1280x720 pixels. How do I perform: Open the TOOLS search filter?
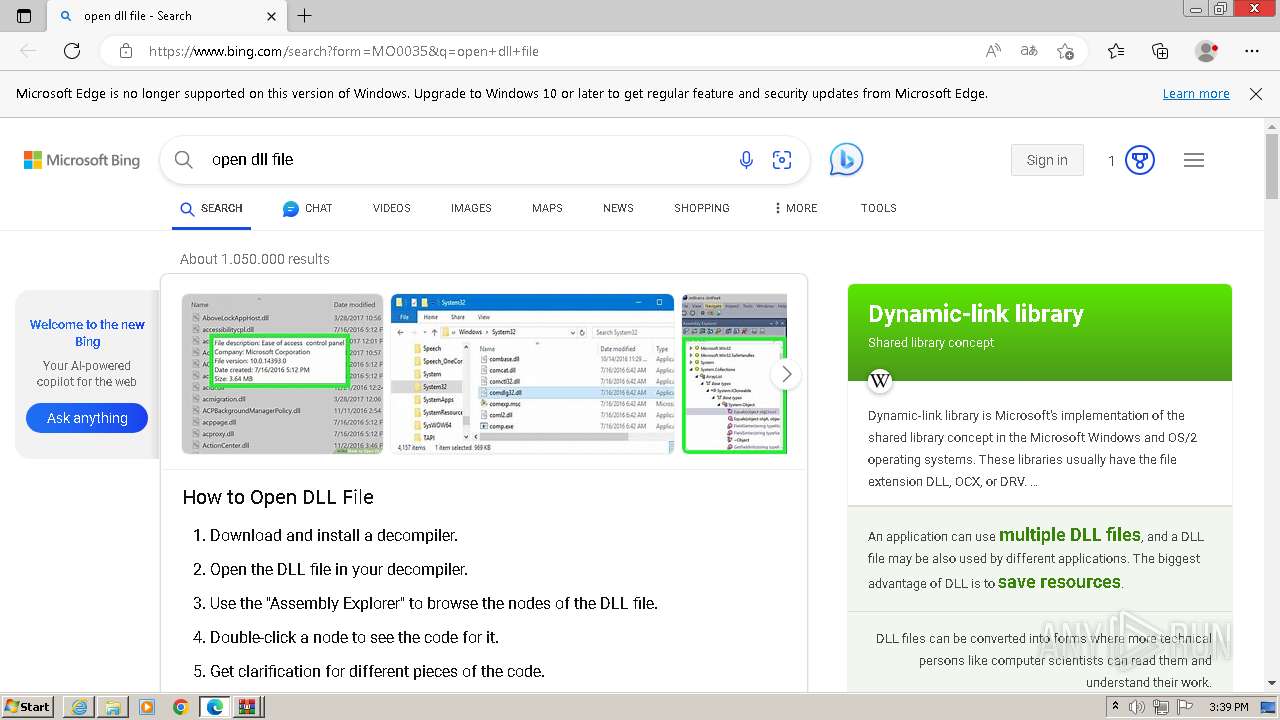[x=879, y=208]
